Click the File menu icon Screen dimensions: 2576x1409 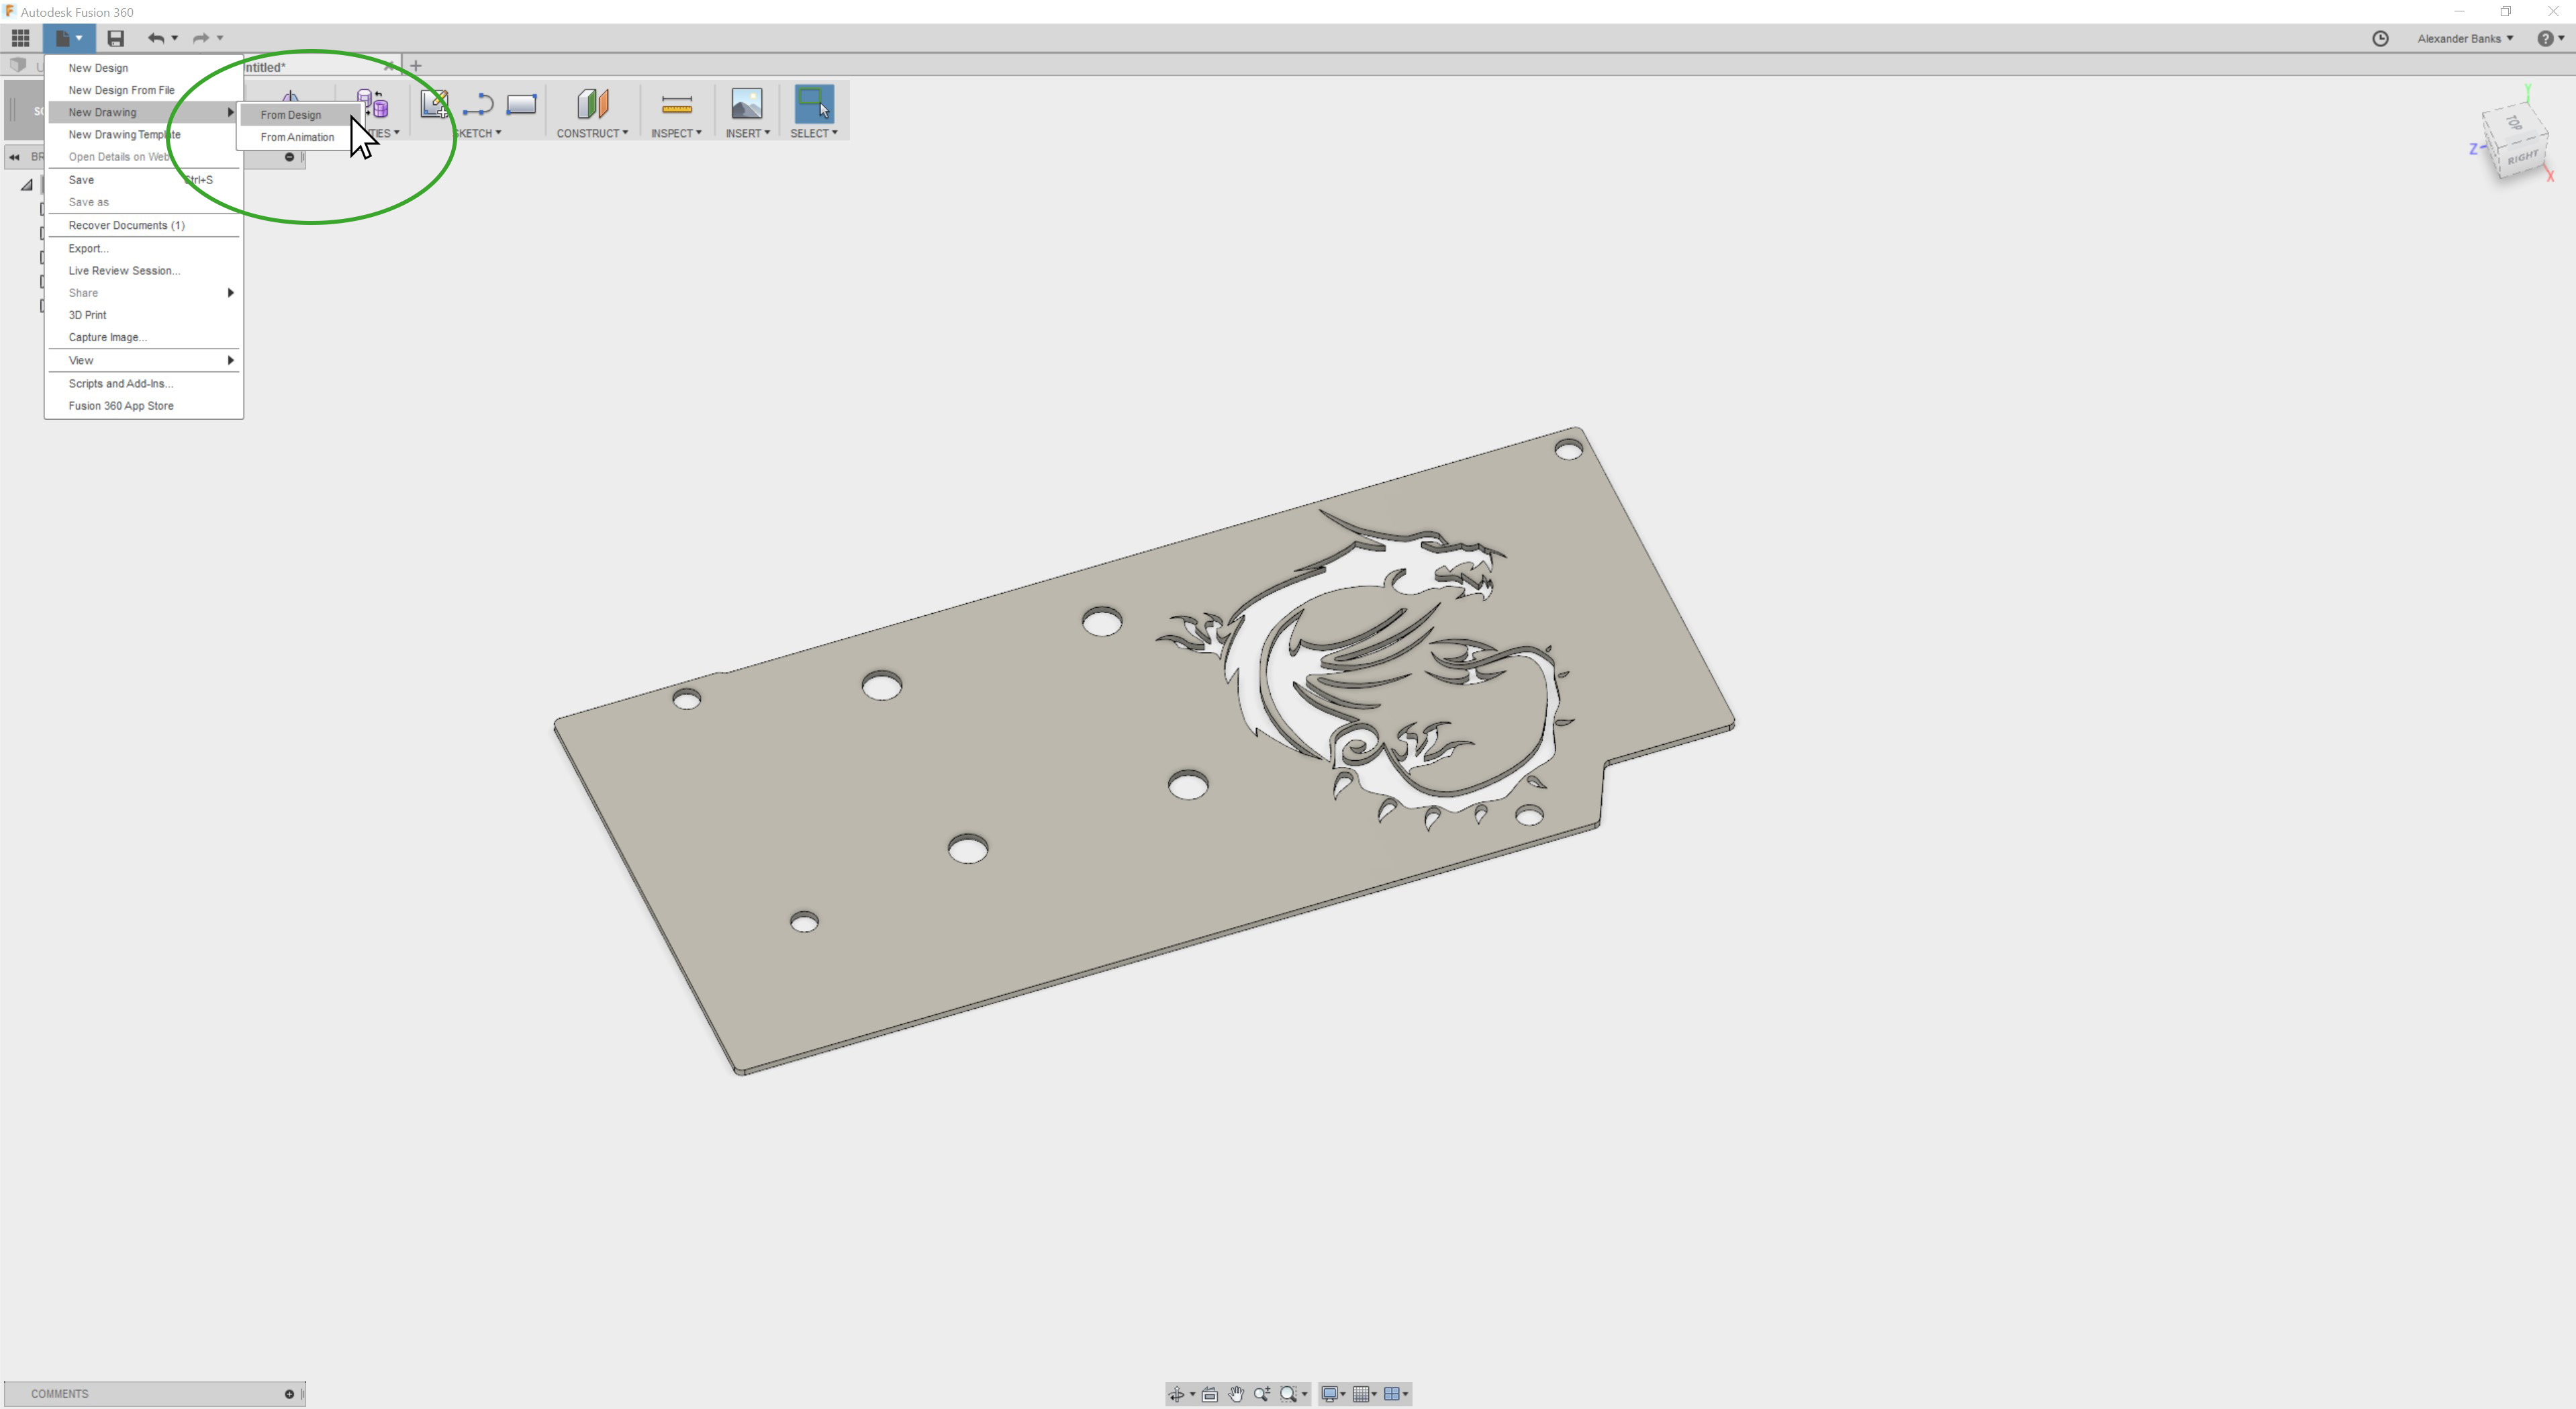[x=68, y=38]
